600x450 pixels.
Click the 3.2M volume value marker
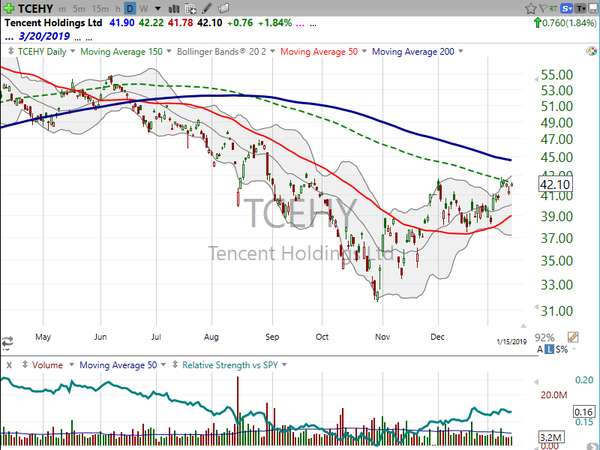tap(551, 437)
